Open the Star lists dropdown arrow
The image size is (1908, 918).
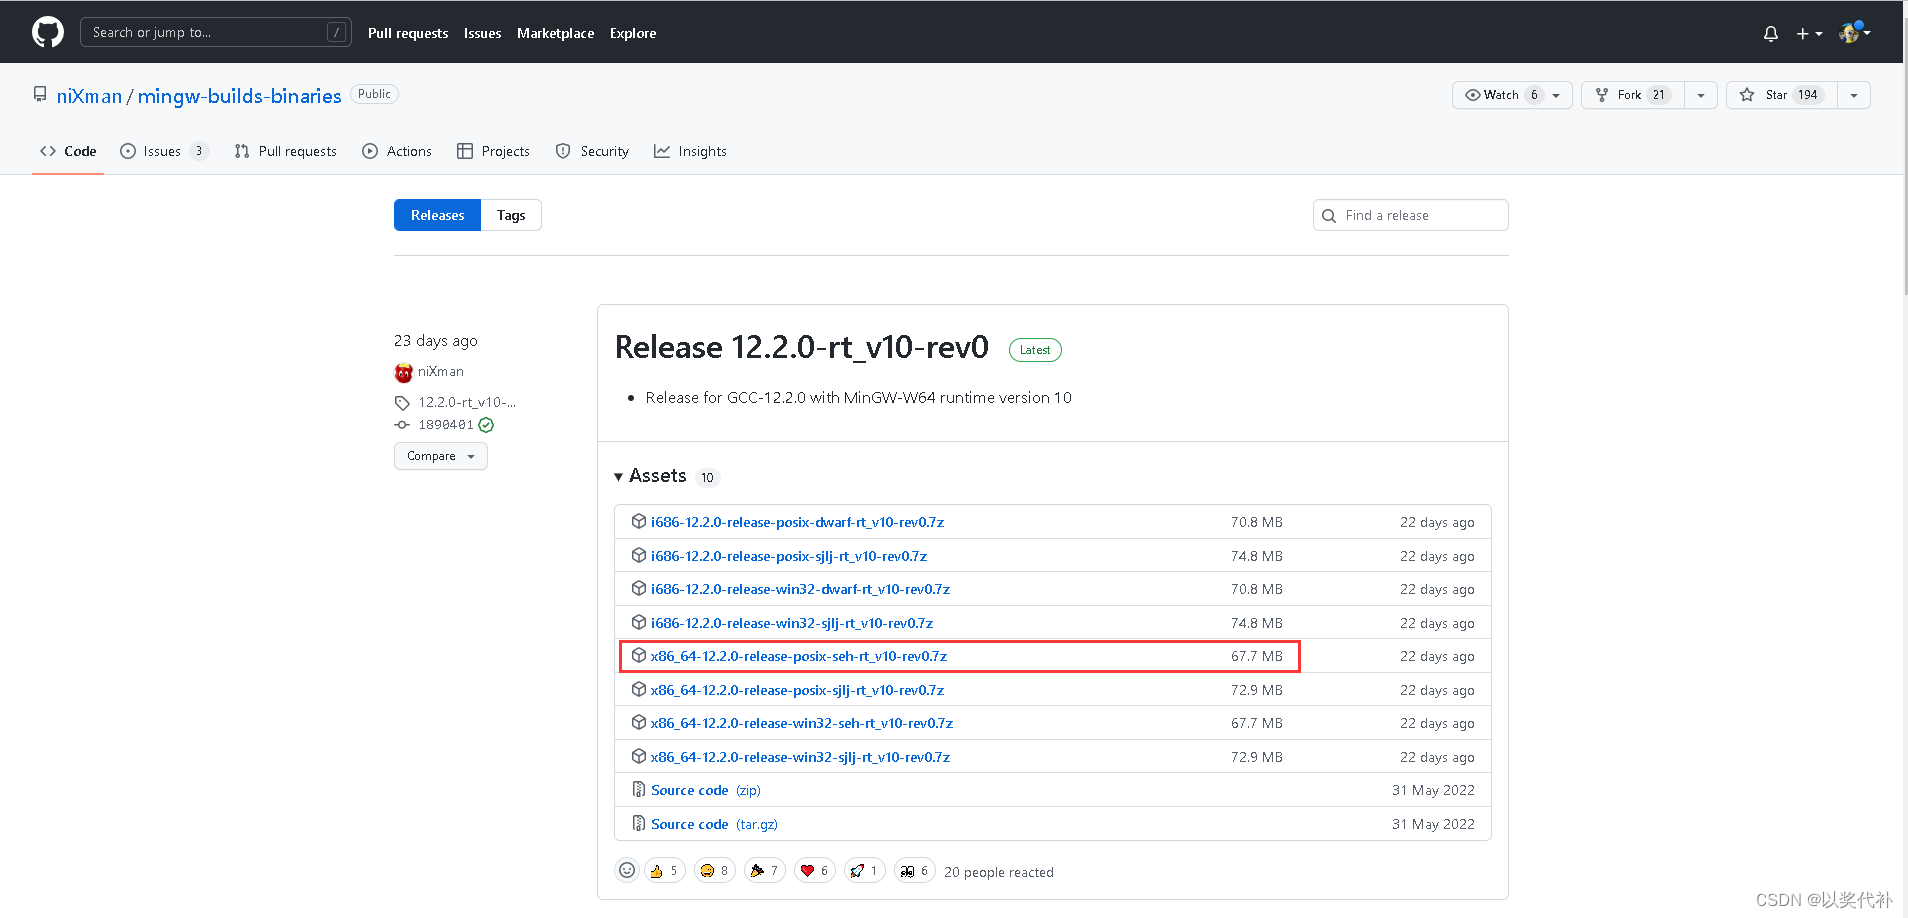click(x=1854, y=95)
